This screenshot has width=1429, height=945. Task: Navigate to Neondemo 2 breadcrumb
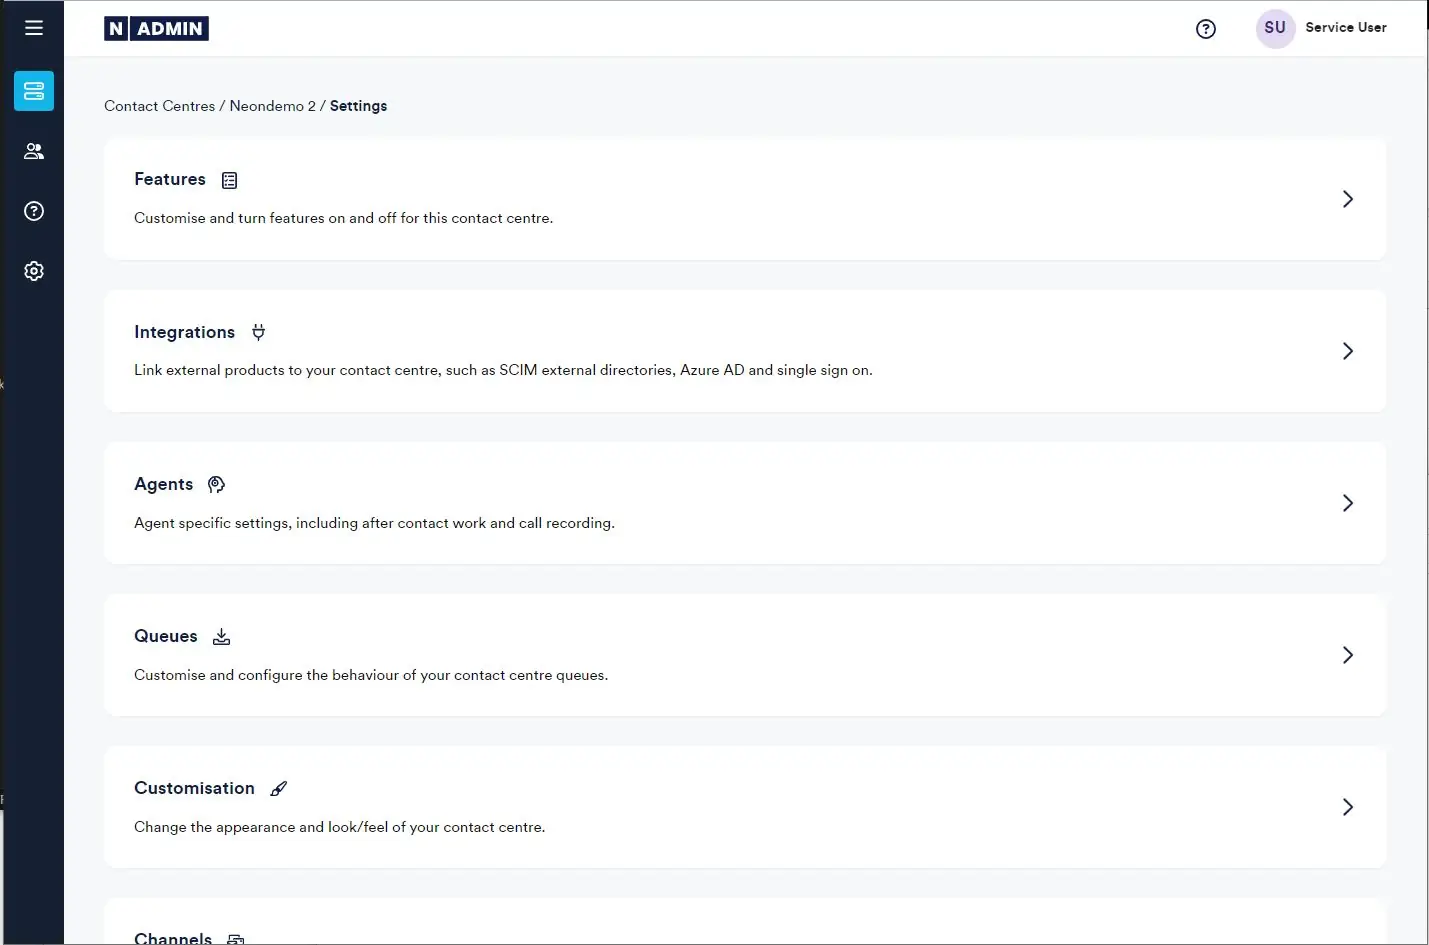pyautogui.click(x=272, y=106)
